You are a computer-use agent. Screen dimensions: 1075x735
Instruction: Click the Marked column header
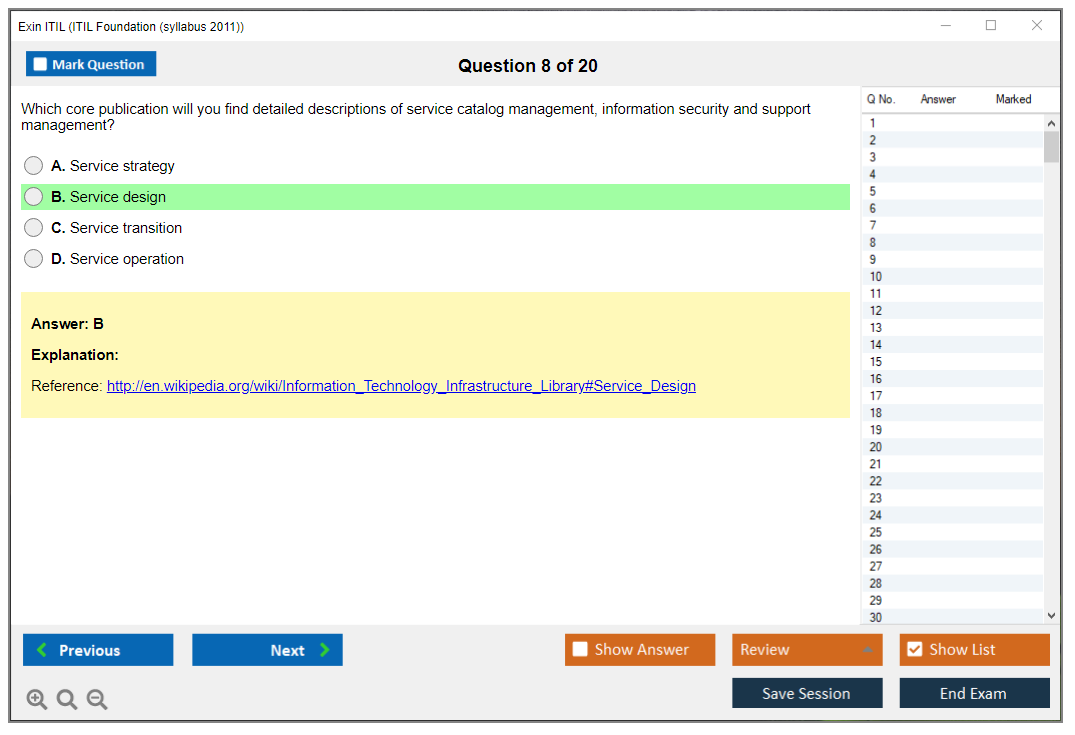tap(1013, 99)
